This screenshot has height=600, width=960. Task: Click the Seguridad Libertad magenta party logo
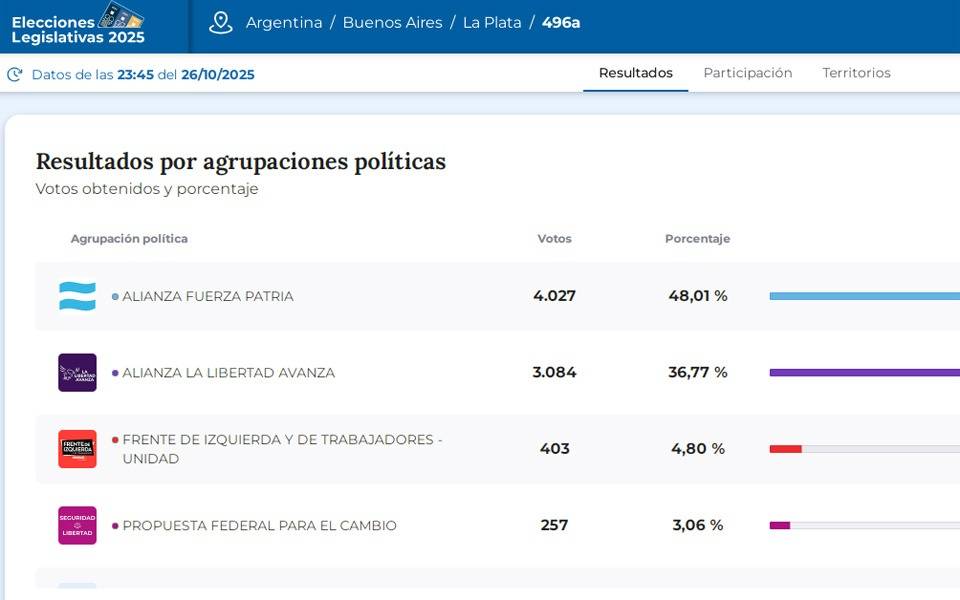77,525
